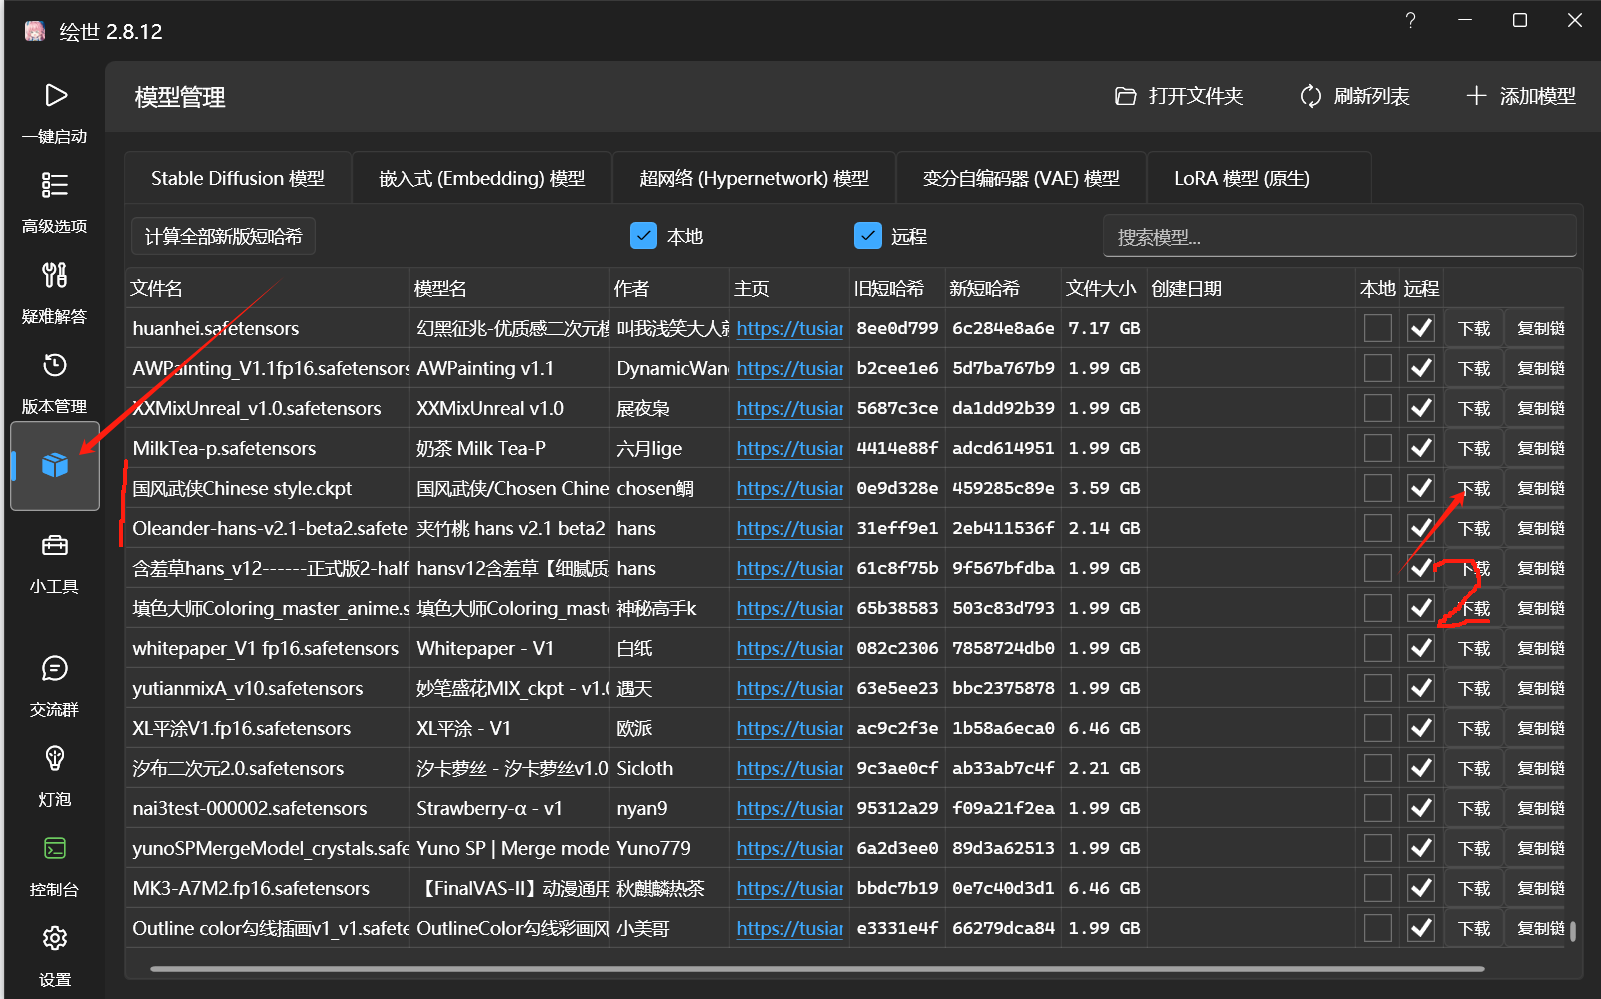Open tusiart link for XL平涂V1.fp16.safetensors
The image size is (1601, 999).
(789, 728)
